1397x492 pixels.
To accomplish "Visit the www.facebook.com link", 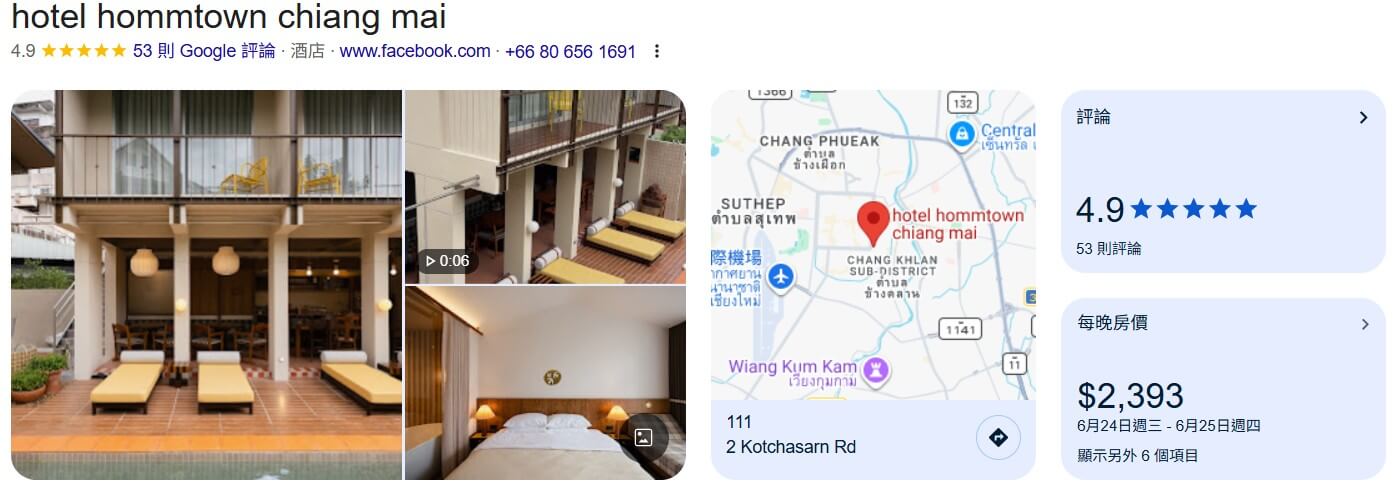I will pos(415,51).
